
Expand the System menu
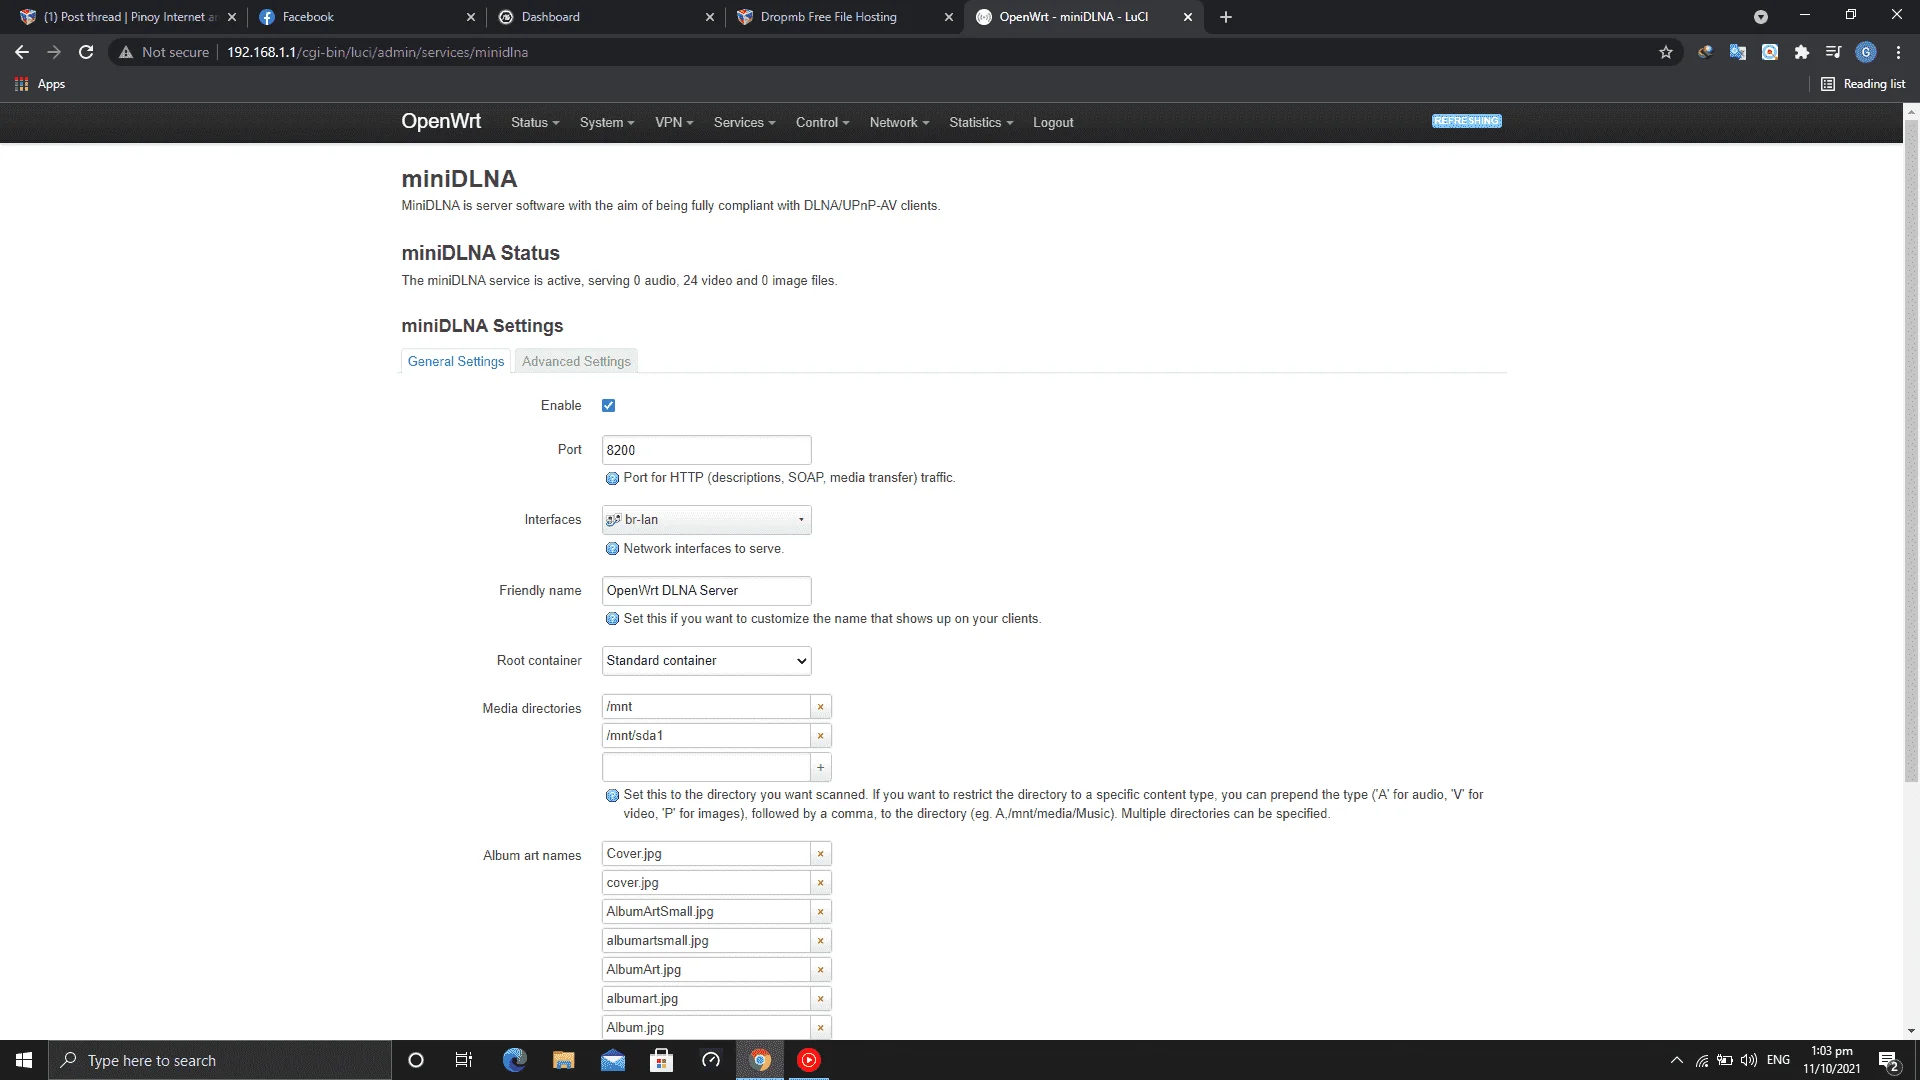click(x=607, y=122)
